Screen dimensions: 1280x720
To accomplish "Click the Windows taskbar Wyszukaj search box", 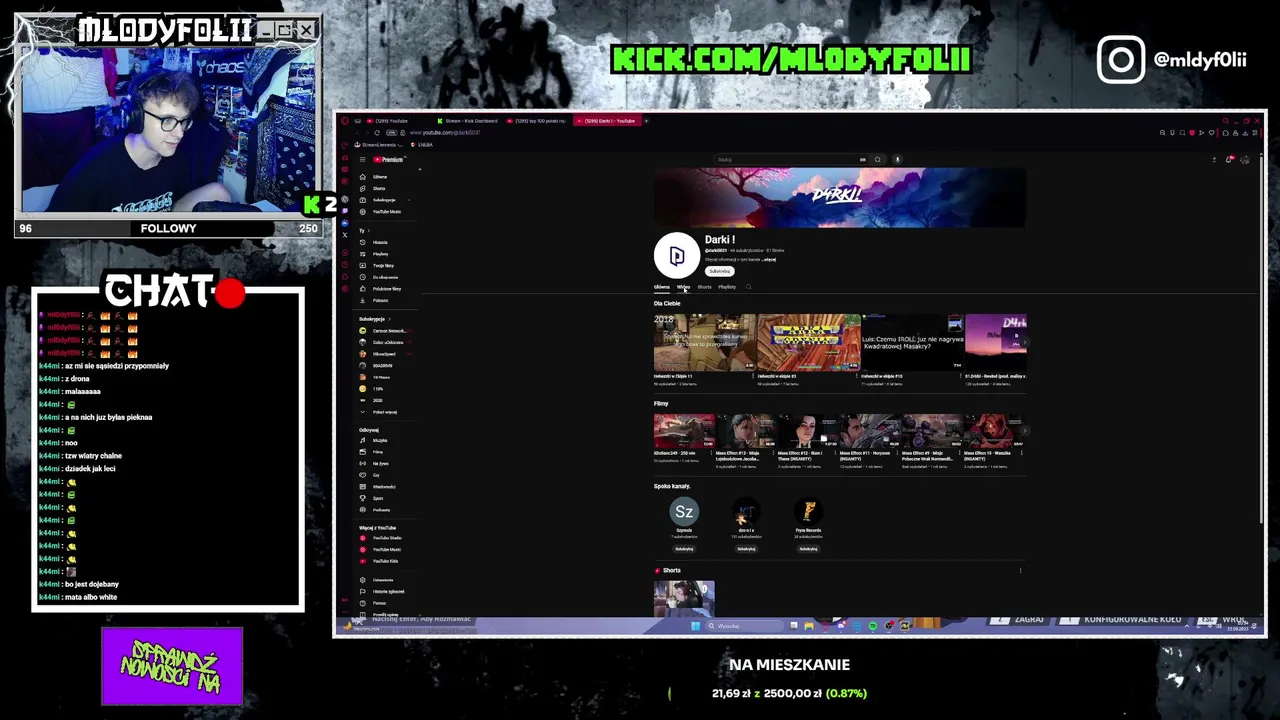I will [744, 626].
